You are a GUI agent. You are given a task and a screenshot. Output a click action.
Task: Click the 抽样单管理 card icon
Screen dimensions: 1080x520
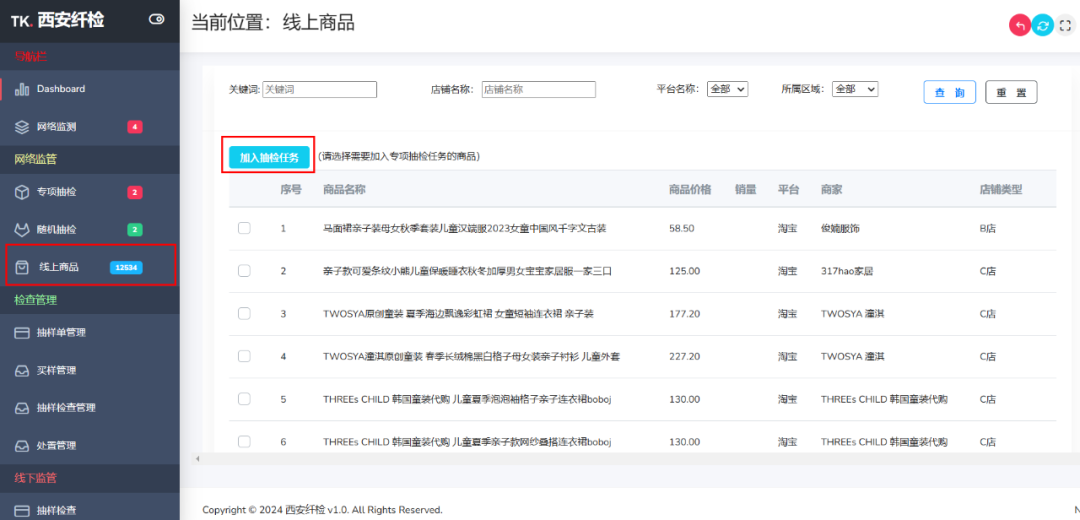22,333
